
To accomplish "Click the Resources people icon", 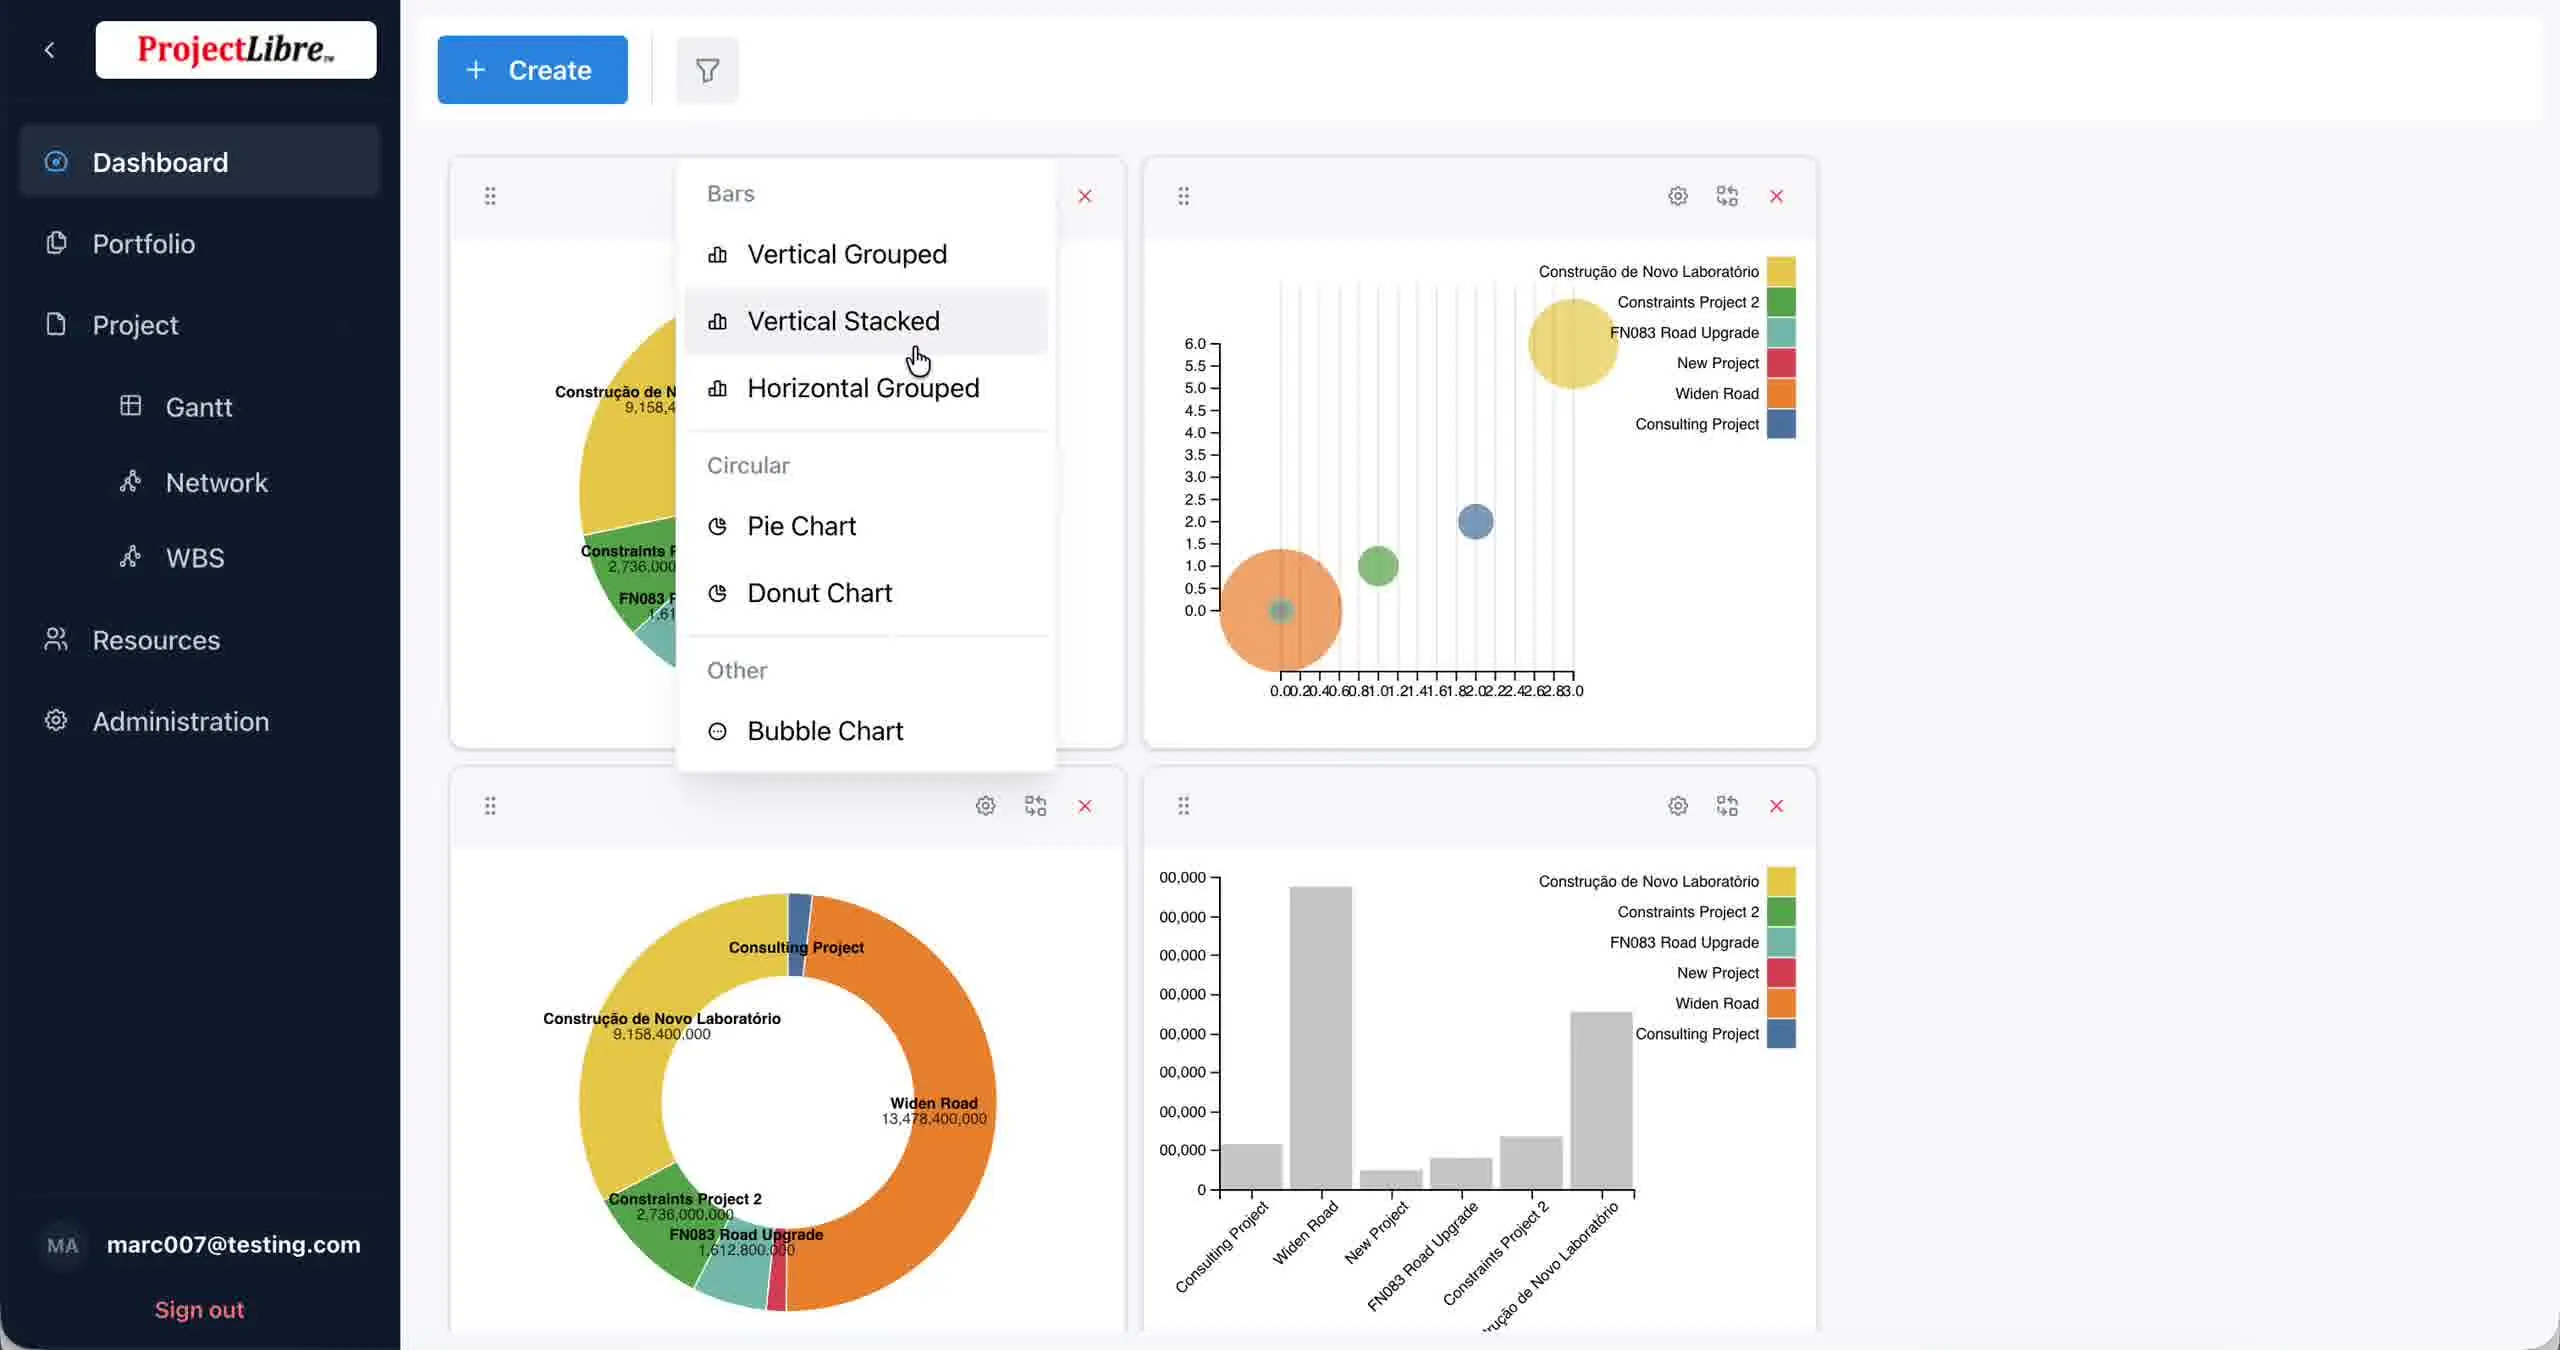I will pyautogui.click(x=56, y=640).
